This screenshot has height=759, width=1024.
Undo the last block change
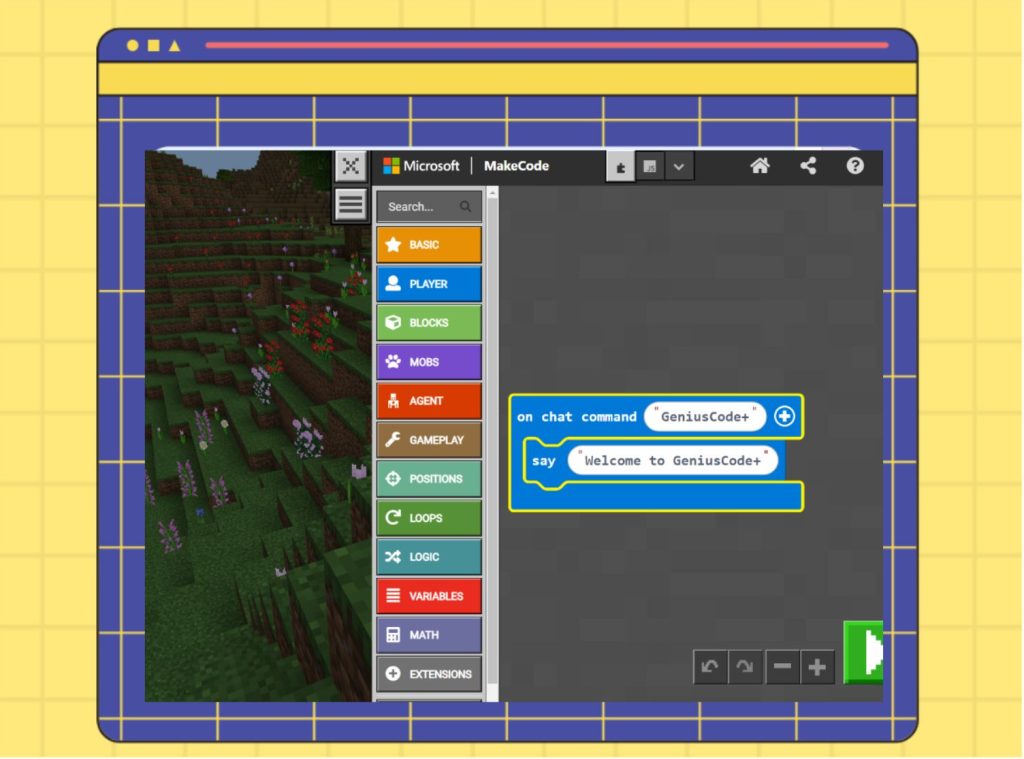[x=710, y=667]
